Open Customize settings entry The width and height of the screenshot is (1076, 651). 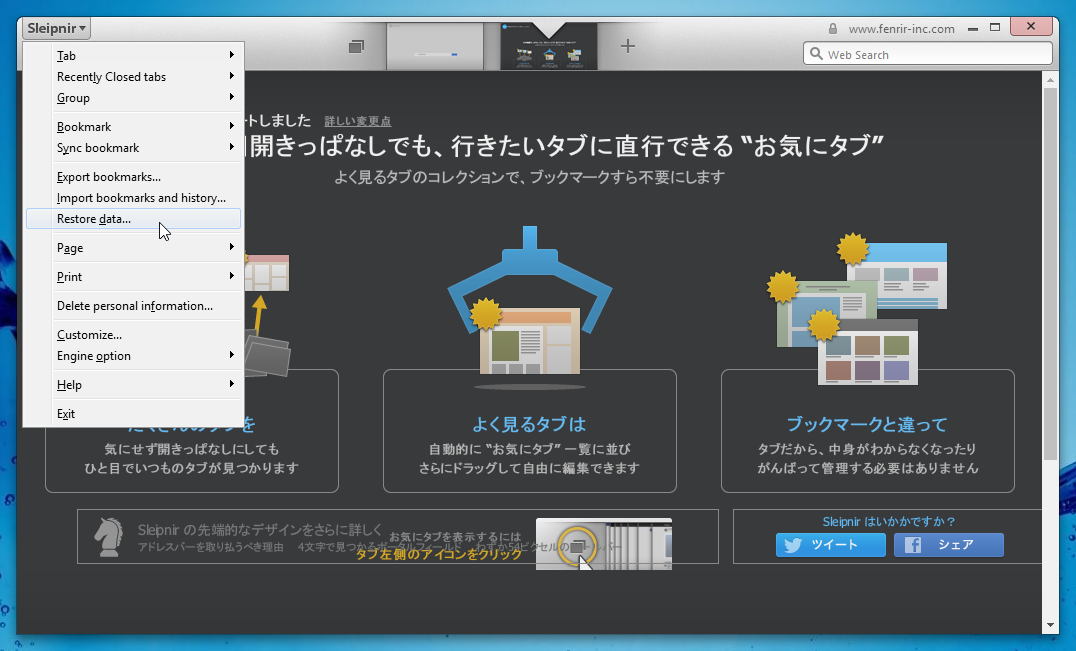tap(134, 335)
